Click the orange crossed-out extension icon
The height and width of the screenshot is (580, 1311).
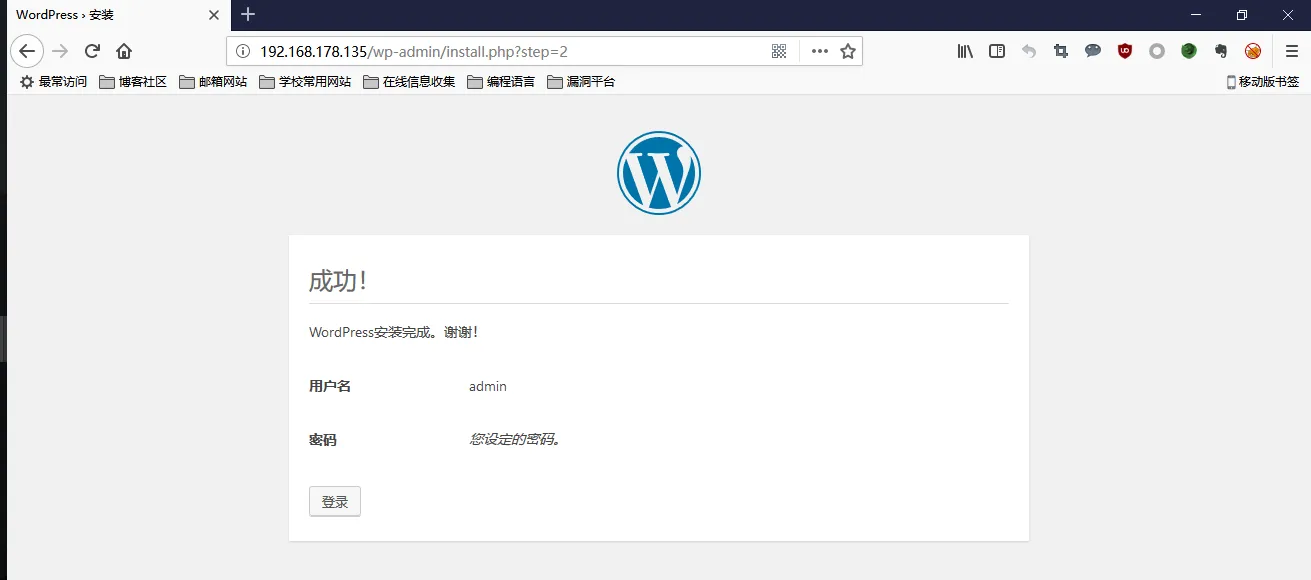click(1253, 51)
